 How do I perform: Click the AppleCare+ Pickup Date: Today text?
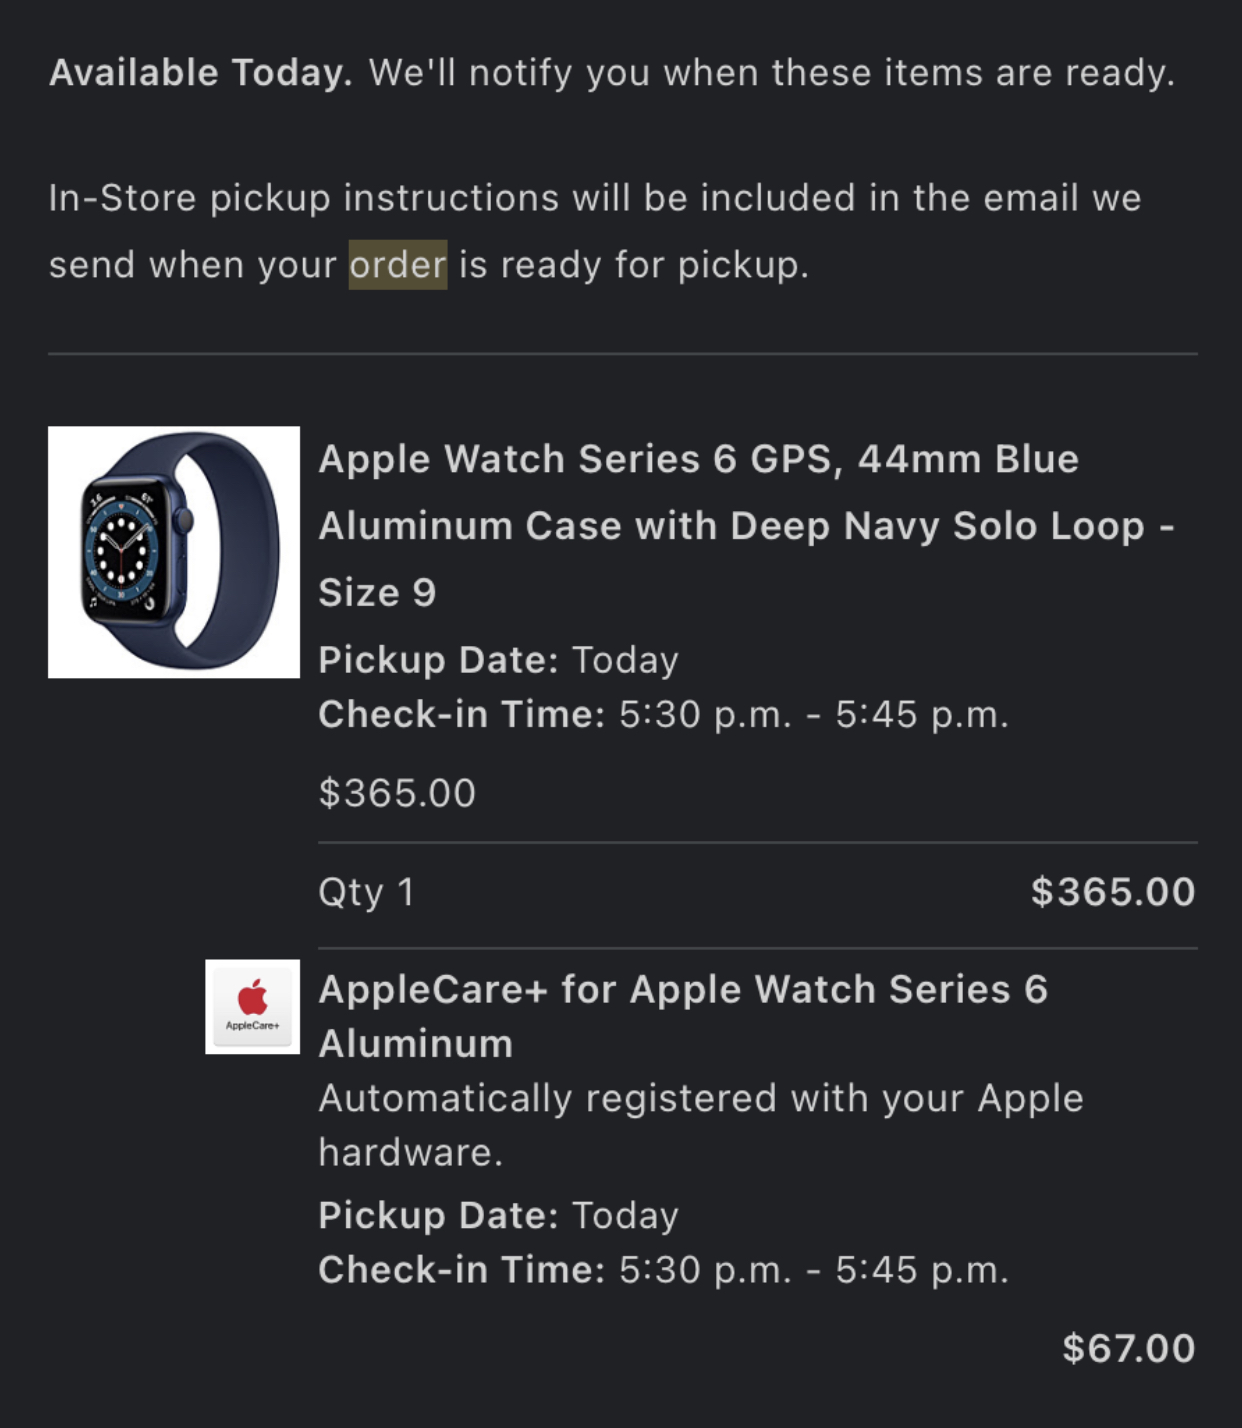click(498, 1215)
